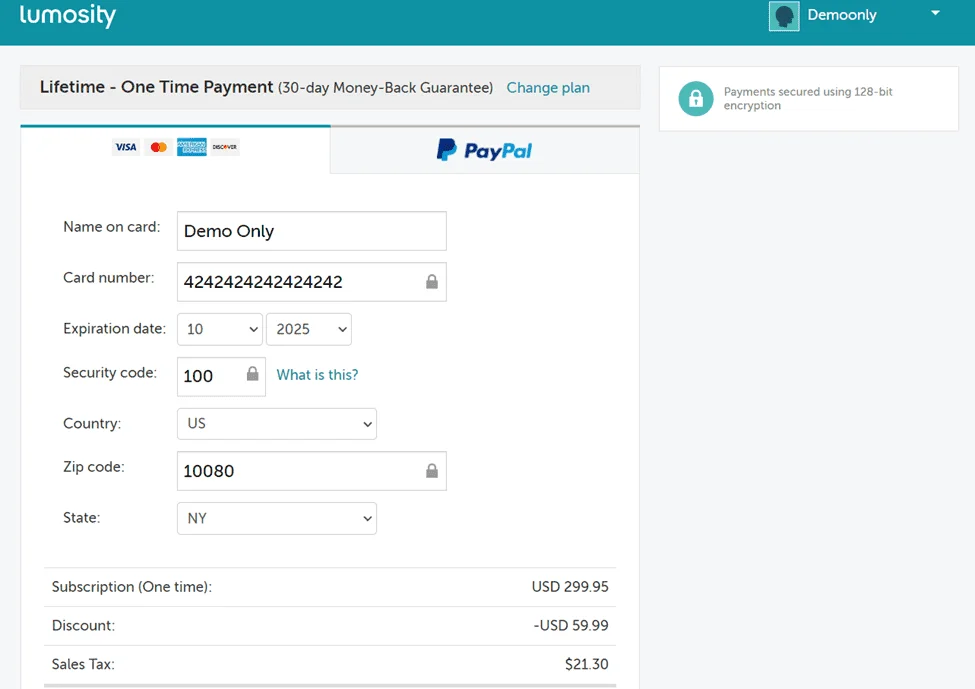Click the Discover card icon

(224, 147)
